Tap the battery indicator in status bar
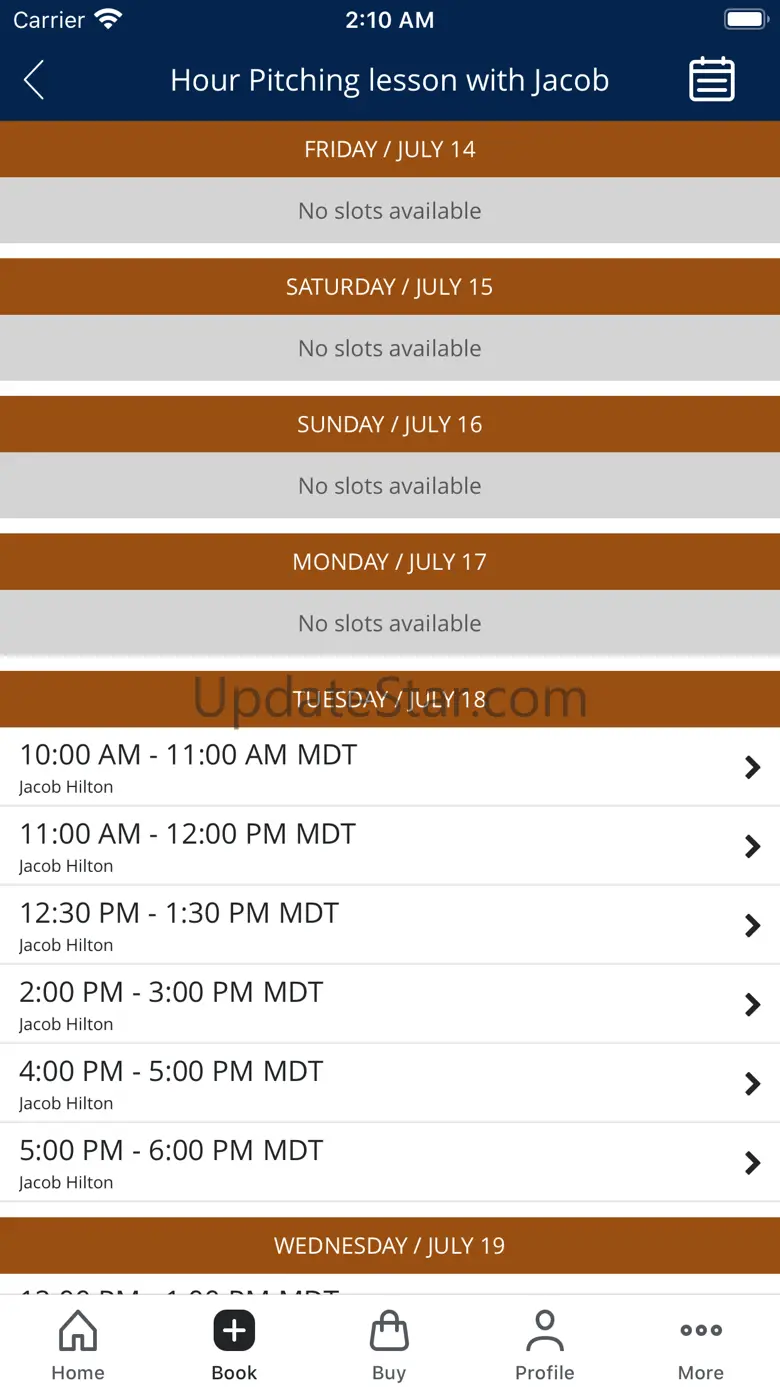This screenshot has width=780, height=1387. coord(745,19)
